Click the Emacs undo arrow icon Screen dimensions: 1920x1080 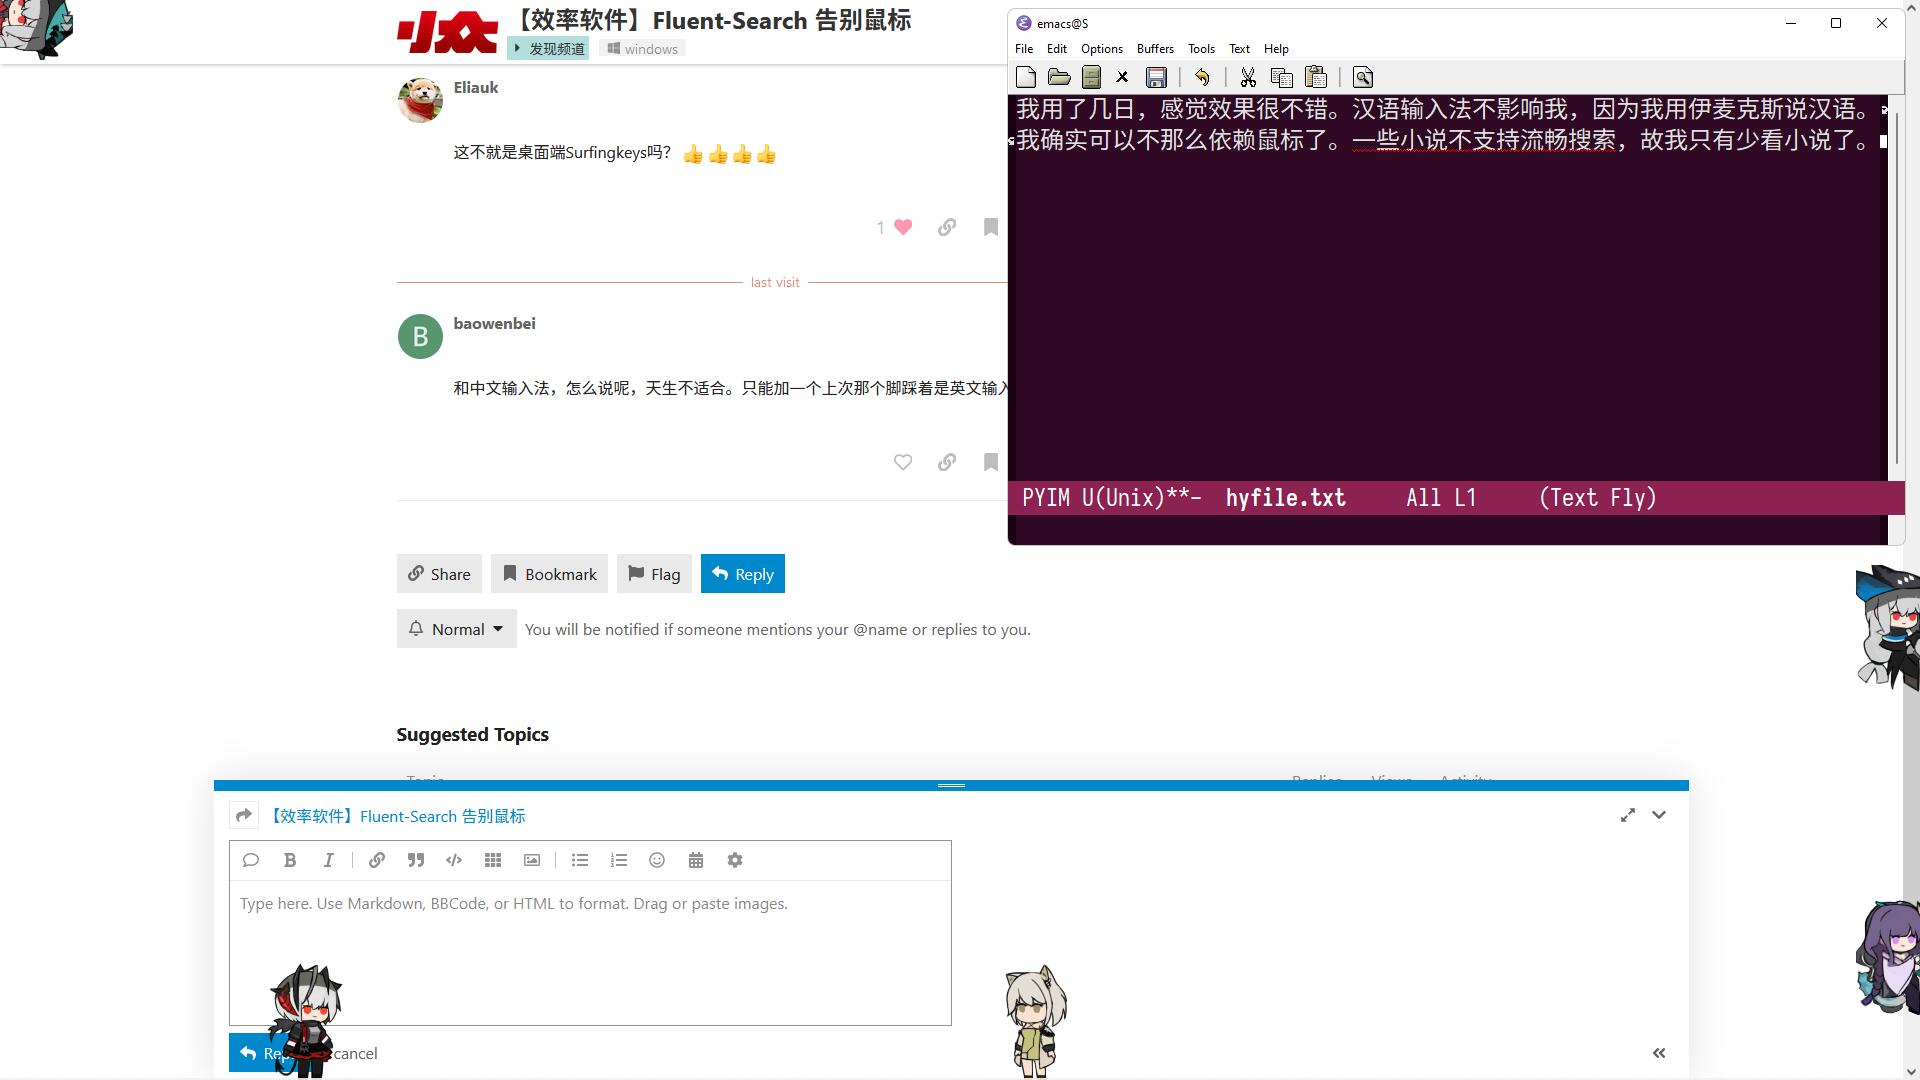1202,78
